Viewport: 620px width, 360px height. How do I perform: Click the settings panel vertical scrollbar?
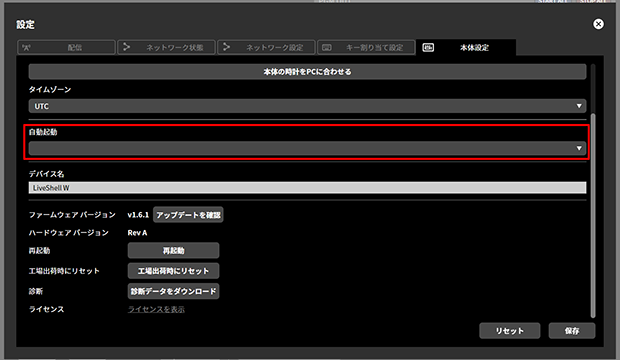(593, 216)
